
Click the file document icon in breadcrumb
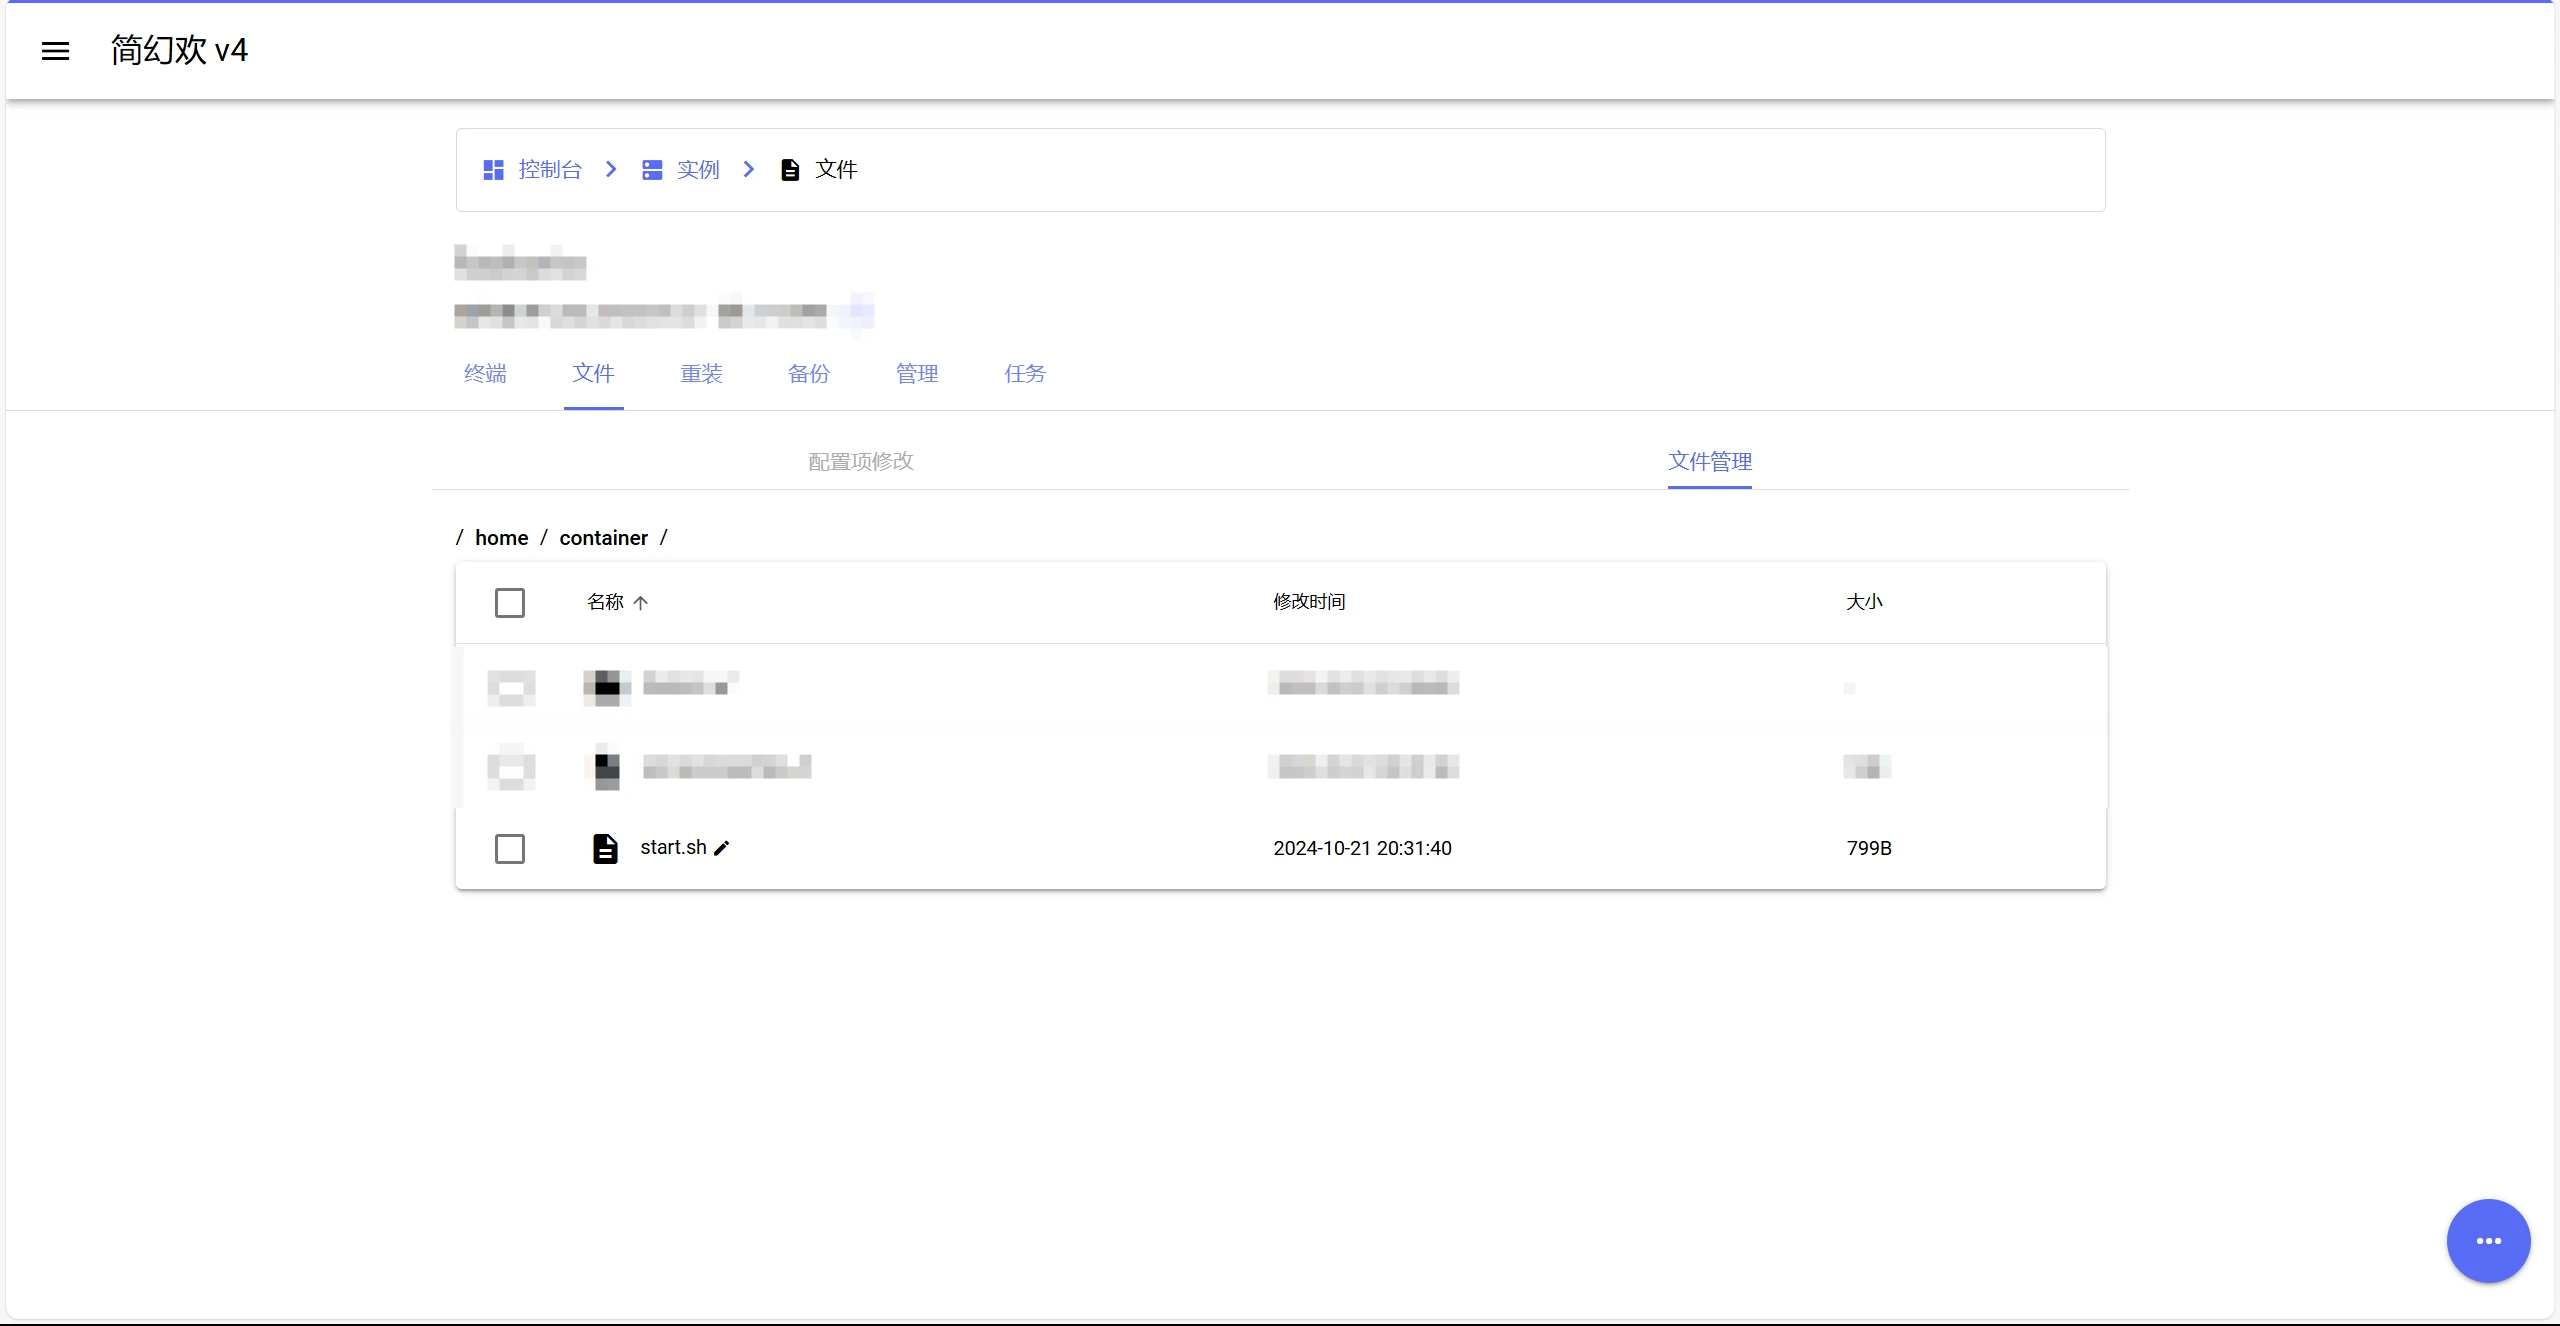790,170
